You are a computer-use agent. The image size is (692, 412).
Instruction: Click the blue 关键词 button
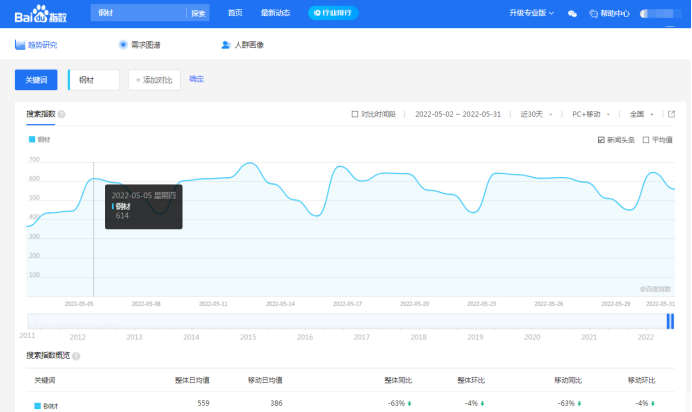(36, 80)
